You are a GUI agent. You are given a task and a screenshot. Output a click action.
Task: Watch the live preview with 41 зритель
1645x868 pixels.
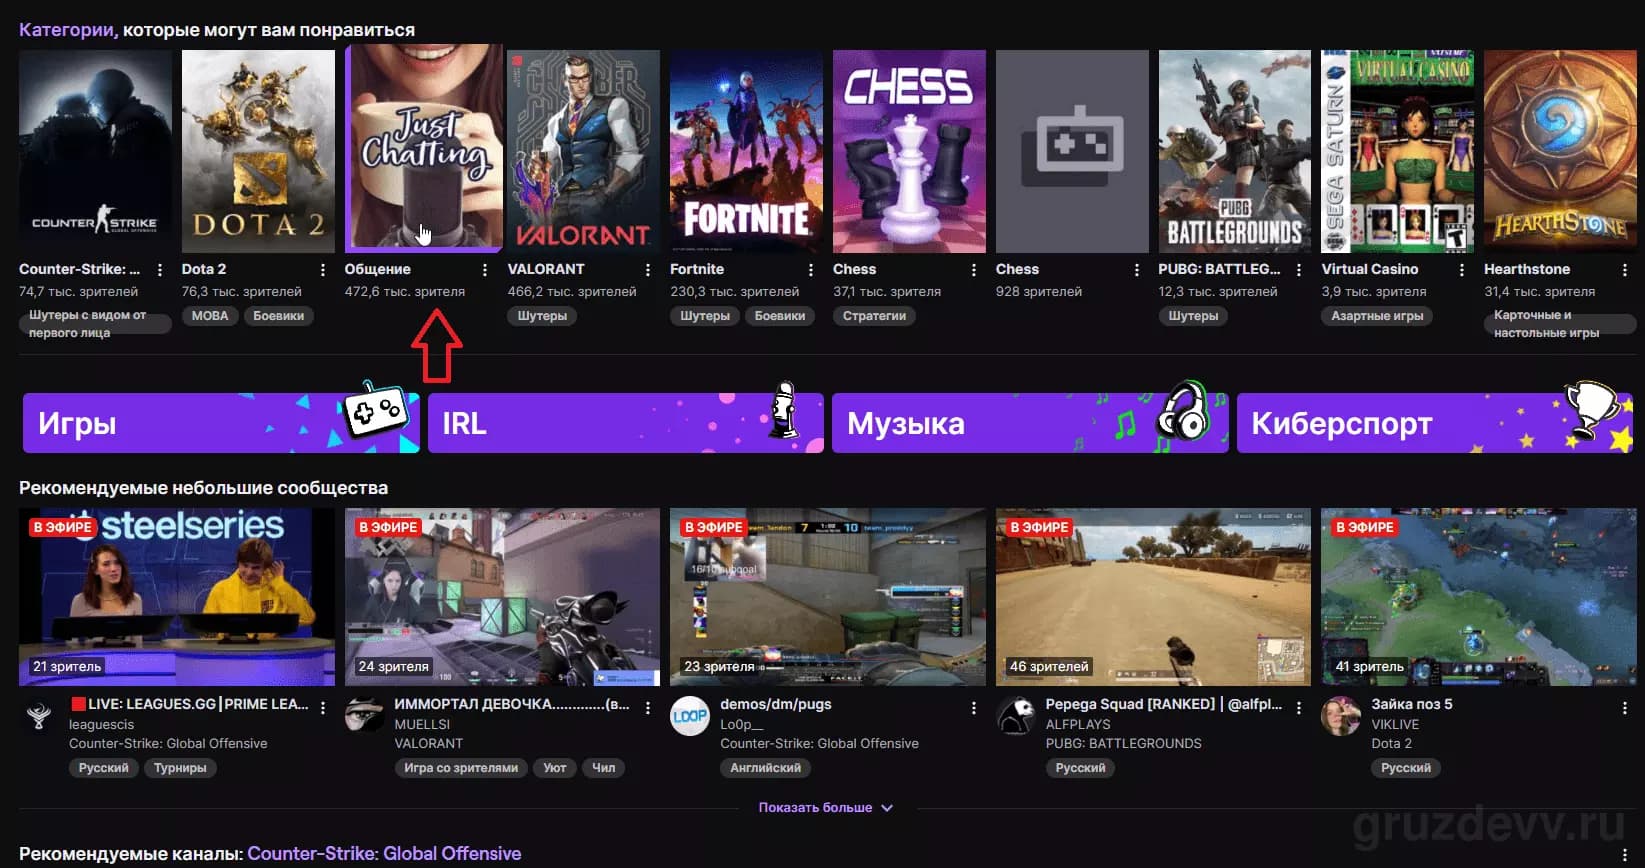pyautogui.click(x=1479, y=597)
